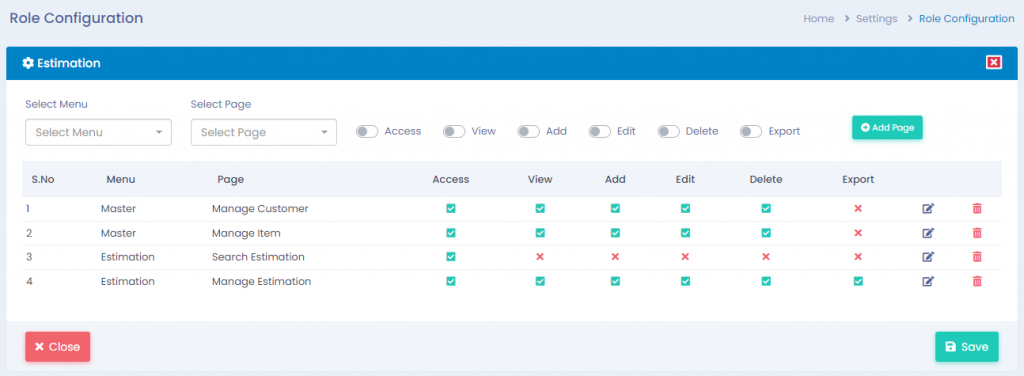
Task: Click the Estimation gear icon
Action: [x=27, y=63]
